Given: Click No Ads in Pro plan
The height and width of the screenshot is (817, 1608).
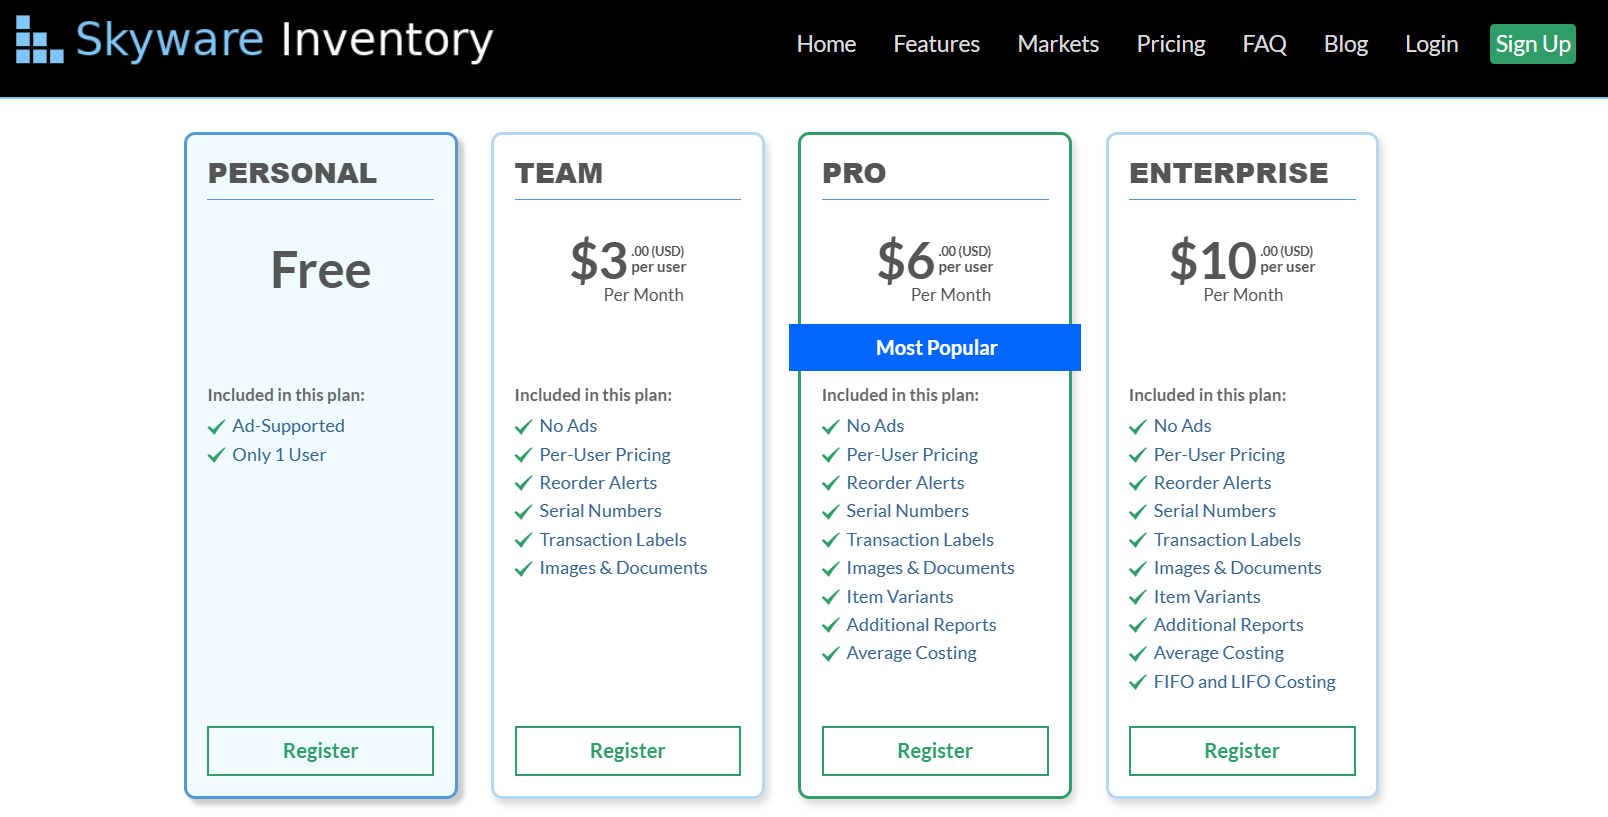Looking at the screenshot, I should (x=875, y=426).
